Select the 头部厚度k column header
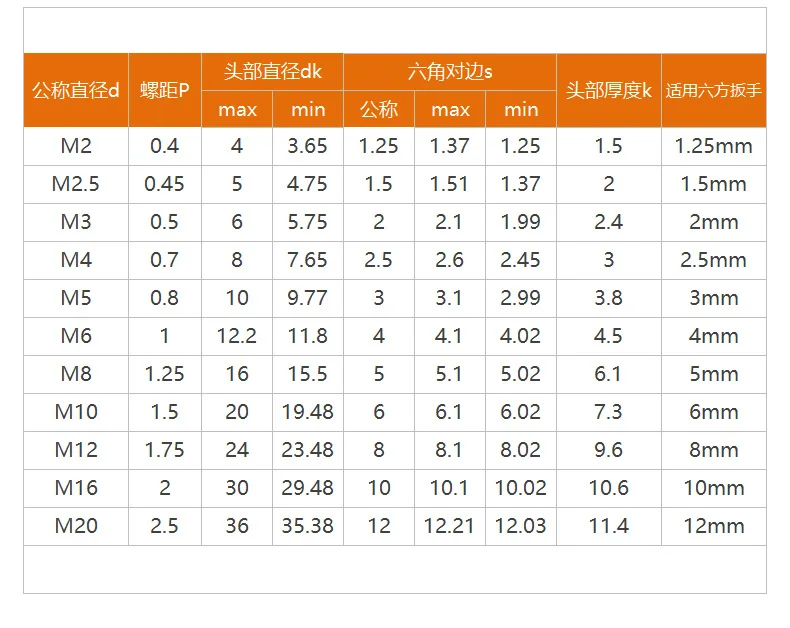Viewport: 790px width, 628px height. 609,90
